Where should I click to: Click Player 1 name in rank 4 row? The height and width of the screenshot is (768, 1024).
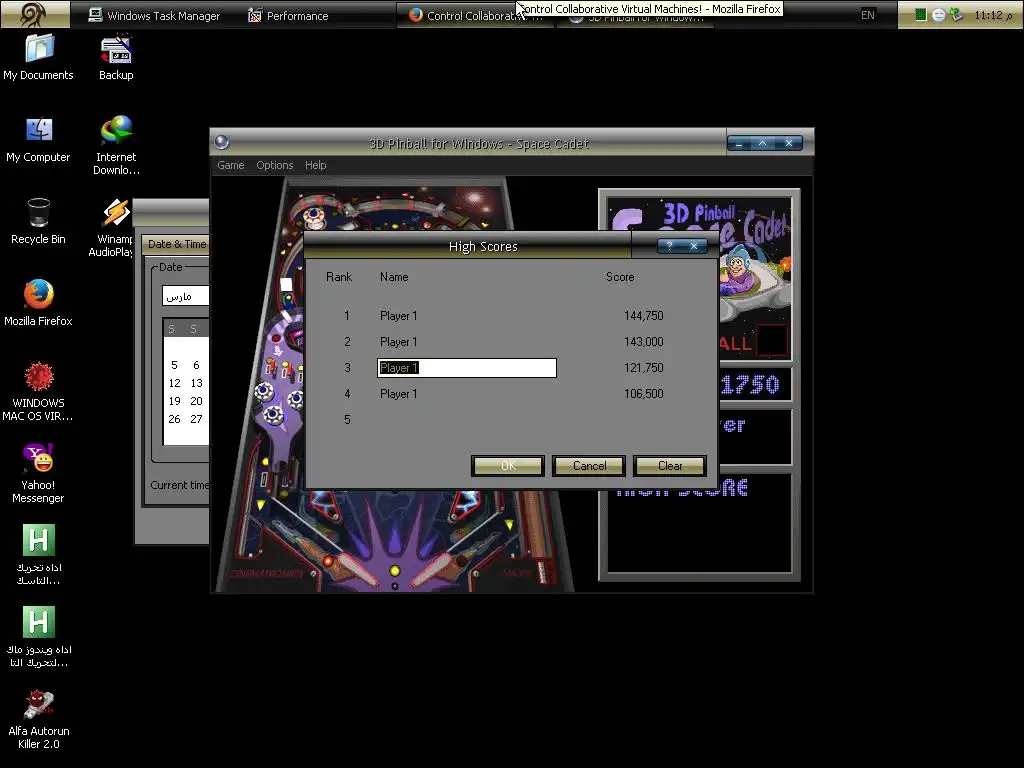point(398,394)
